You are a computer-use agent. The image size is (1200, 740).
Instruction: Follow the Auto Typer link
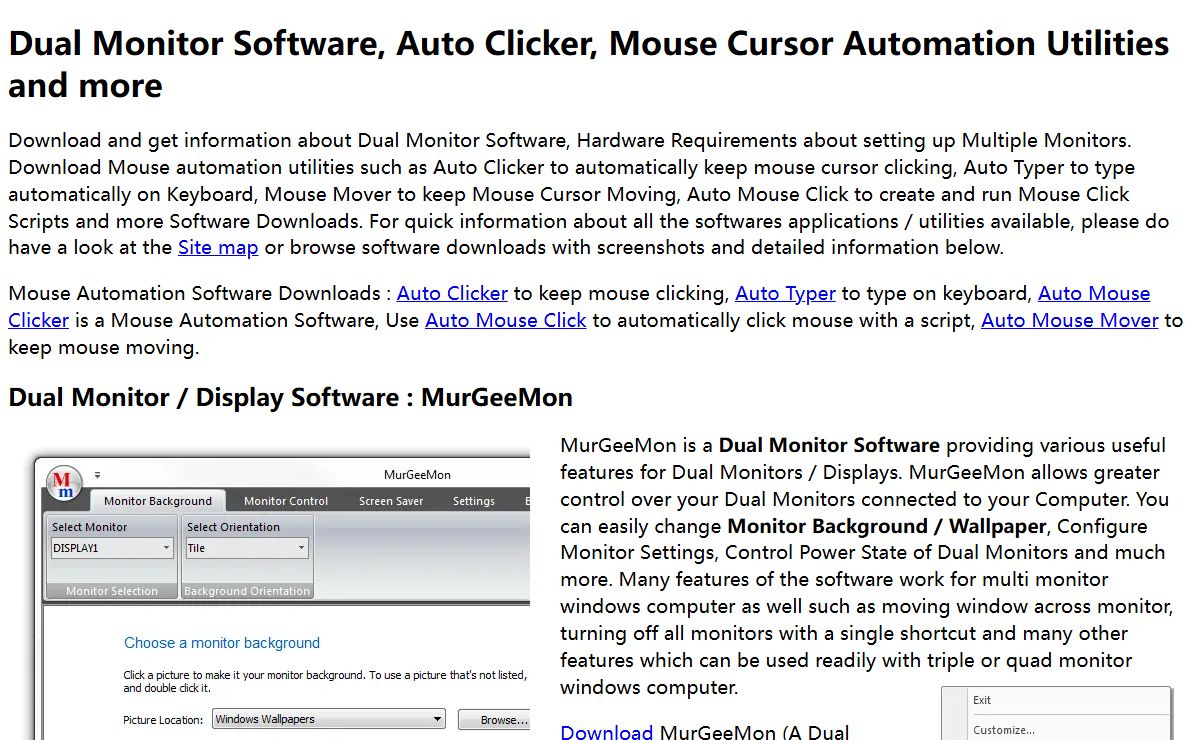[785, 293]
